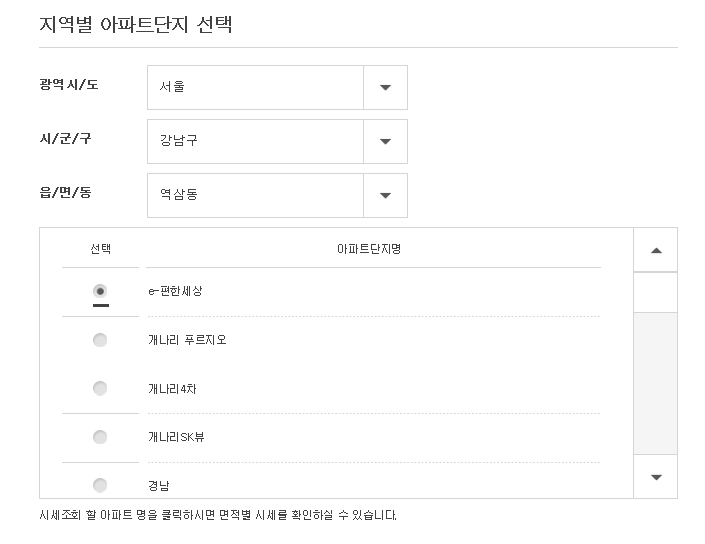Select the 경남 radio button
This screenshot has width=705, height=544.
pos(100,485)
